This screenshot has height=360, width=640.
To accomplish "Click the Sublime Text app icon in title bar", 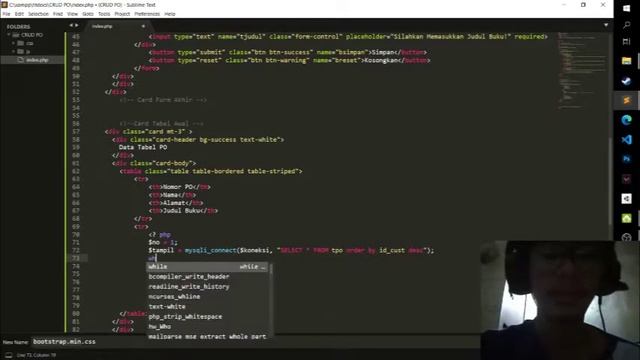I will [4, 5].
